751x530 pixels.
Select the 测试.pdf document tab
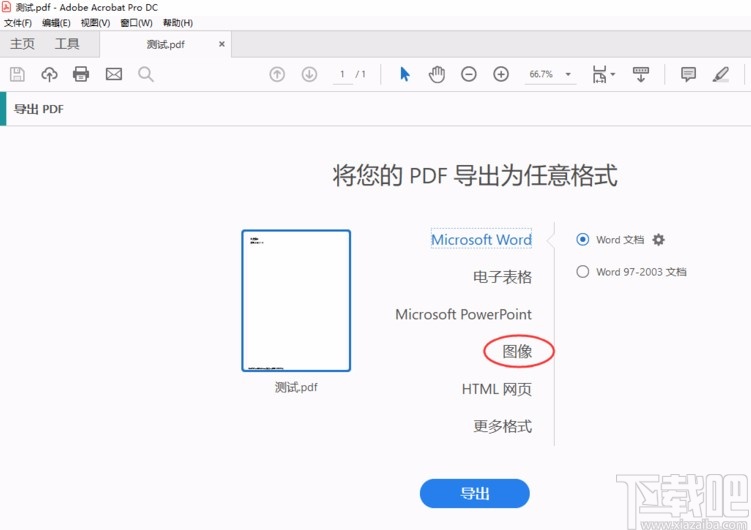point(165,45)
